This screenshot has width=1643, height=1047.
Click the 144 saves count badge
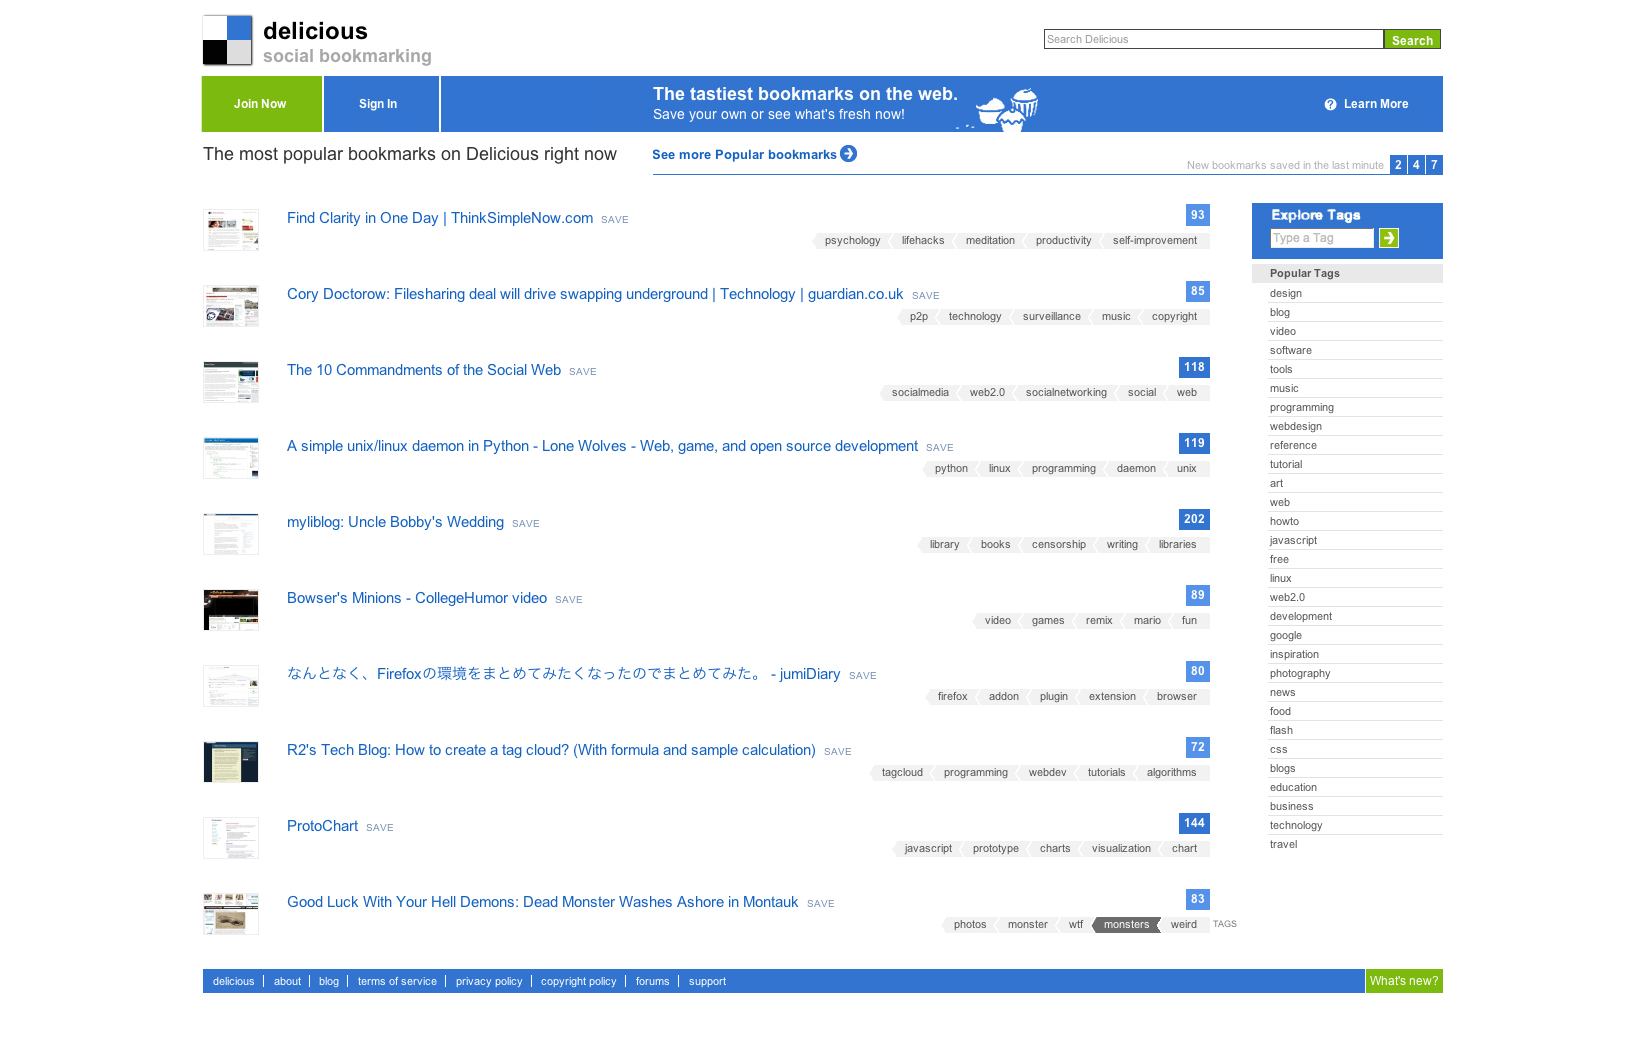pos(1194,823)
